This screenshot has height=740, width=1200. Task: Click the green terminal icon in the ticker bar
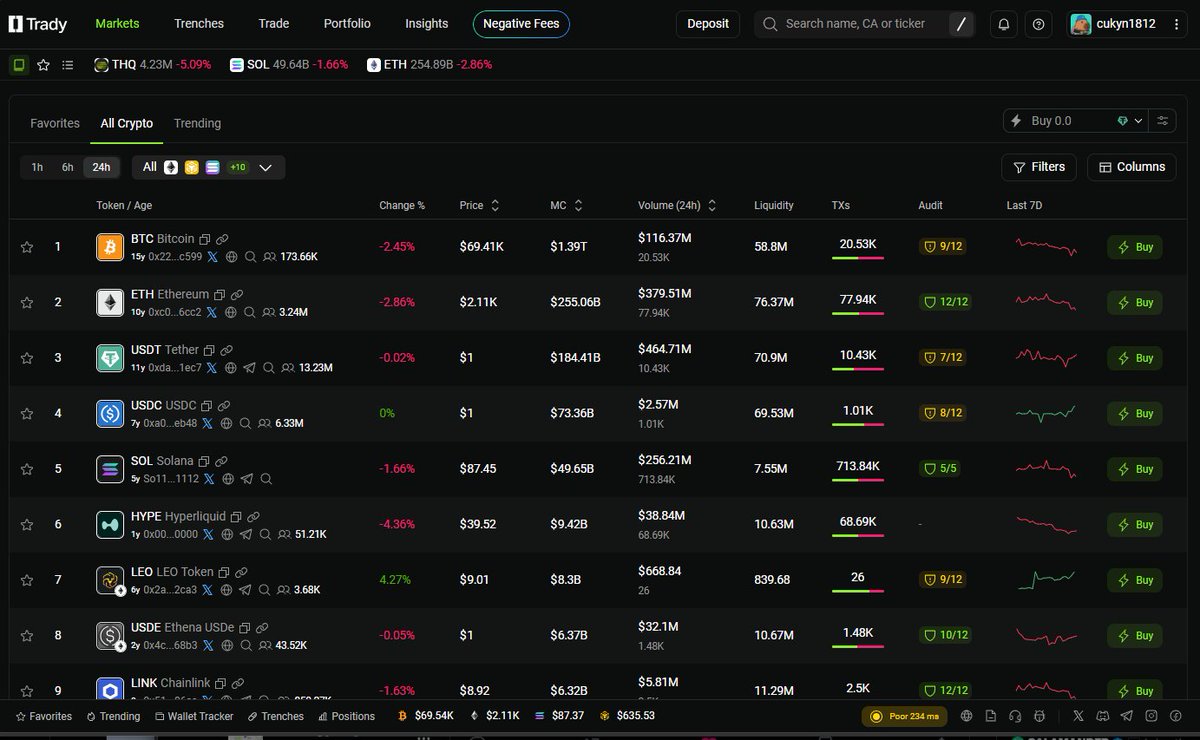19,65
